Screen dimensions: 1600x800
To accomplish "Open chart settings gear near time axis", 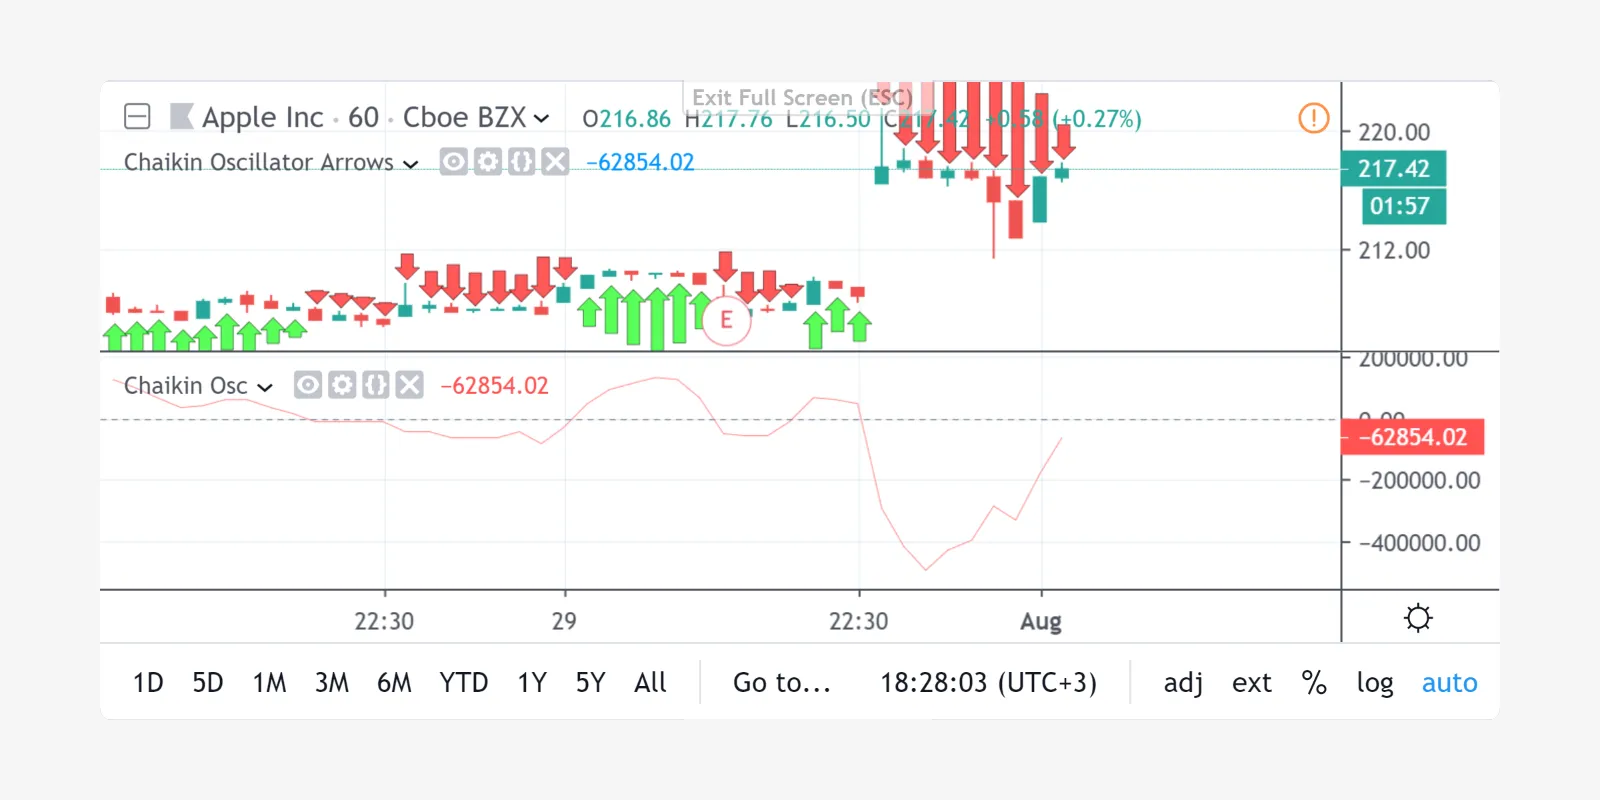I will tap(1418, 618).
